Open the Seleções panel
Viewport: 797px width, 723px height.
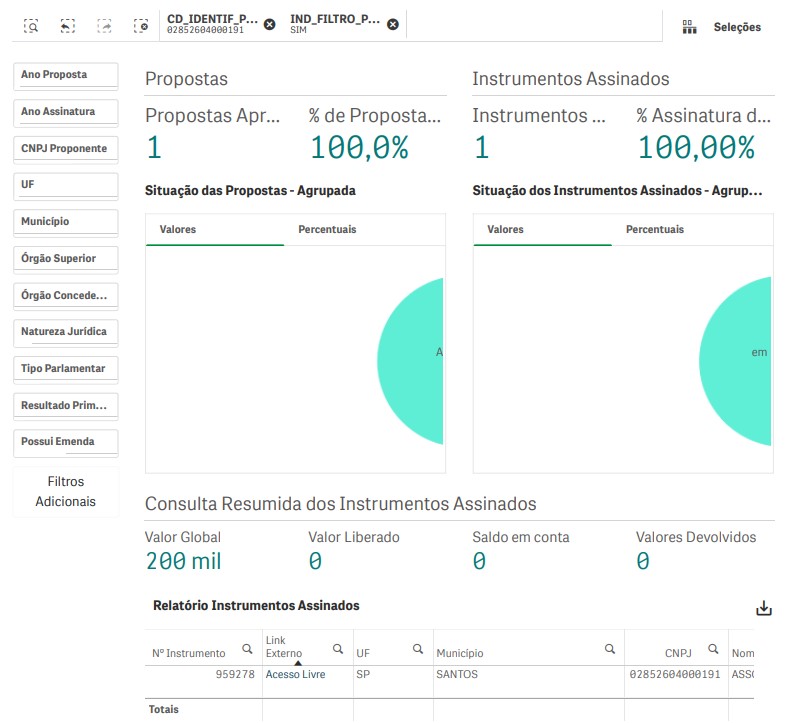[x=723, y=27]
